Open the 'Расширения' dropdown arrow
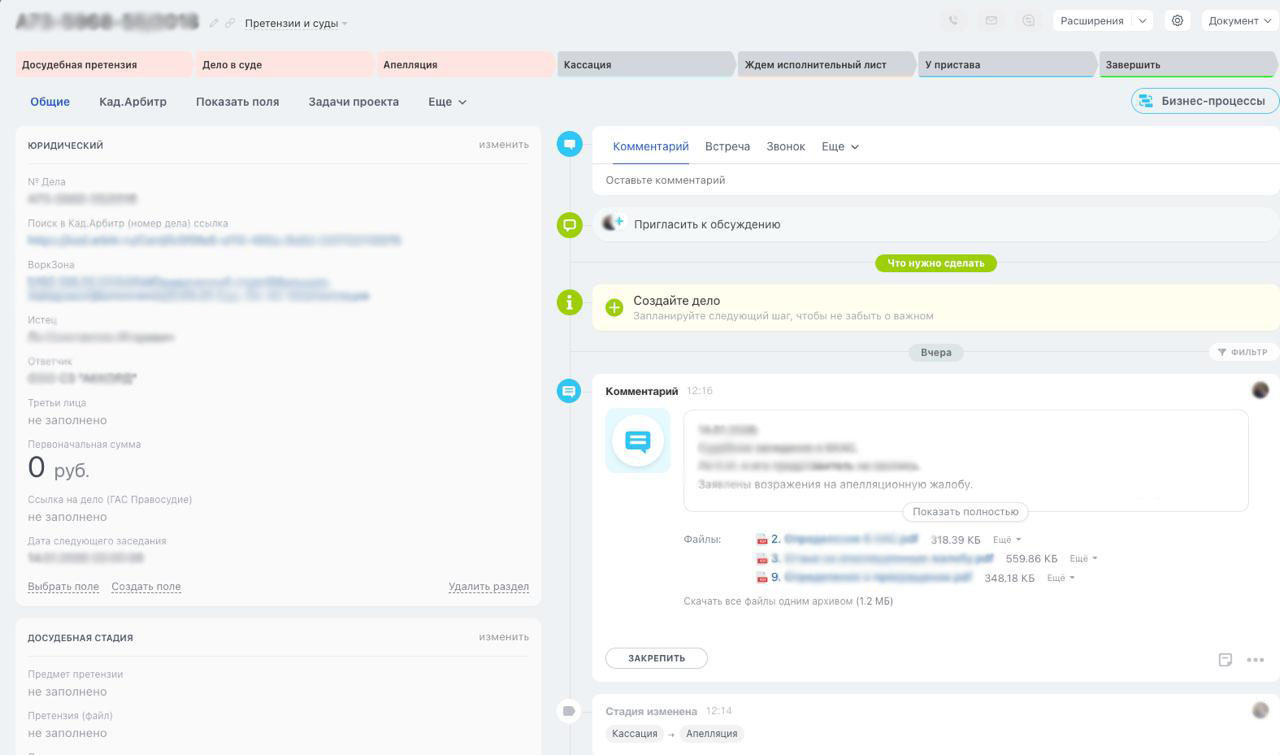The width and height of the screenshot is (1280, 755). (x=1143, y=21)
